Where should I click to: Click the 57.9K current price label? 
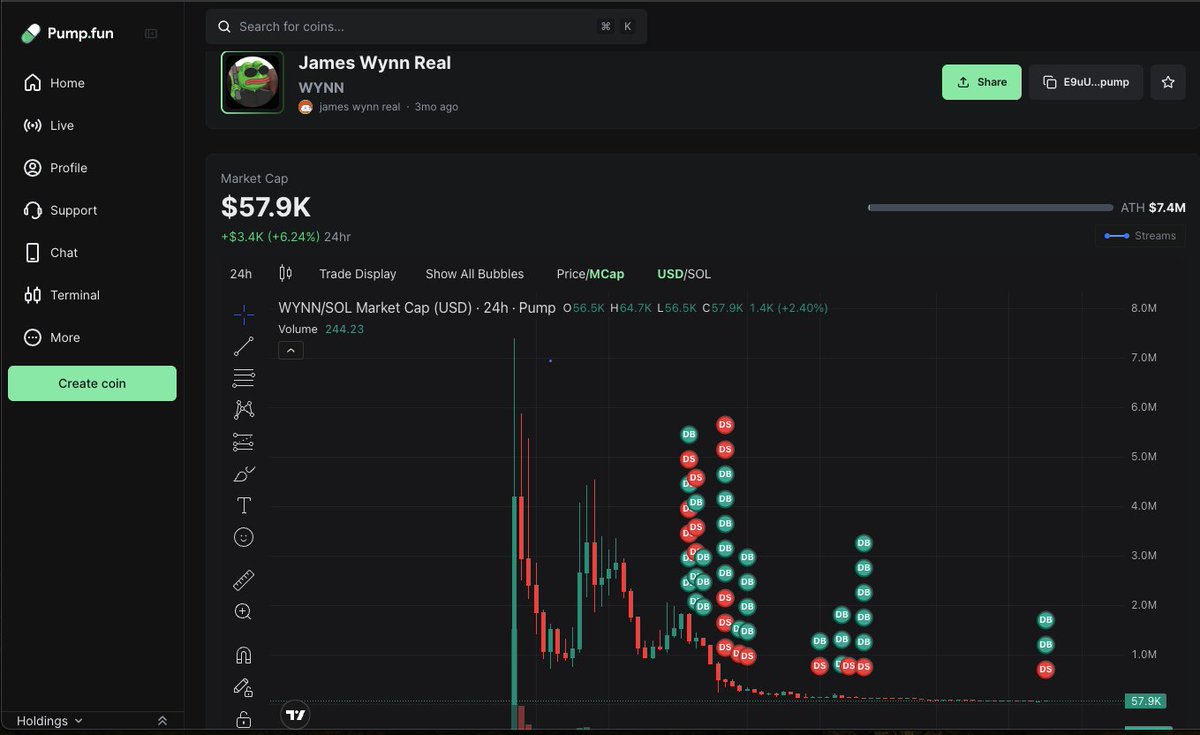[1144, 702]
